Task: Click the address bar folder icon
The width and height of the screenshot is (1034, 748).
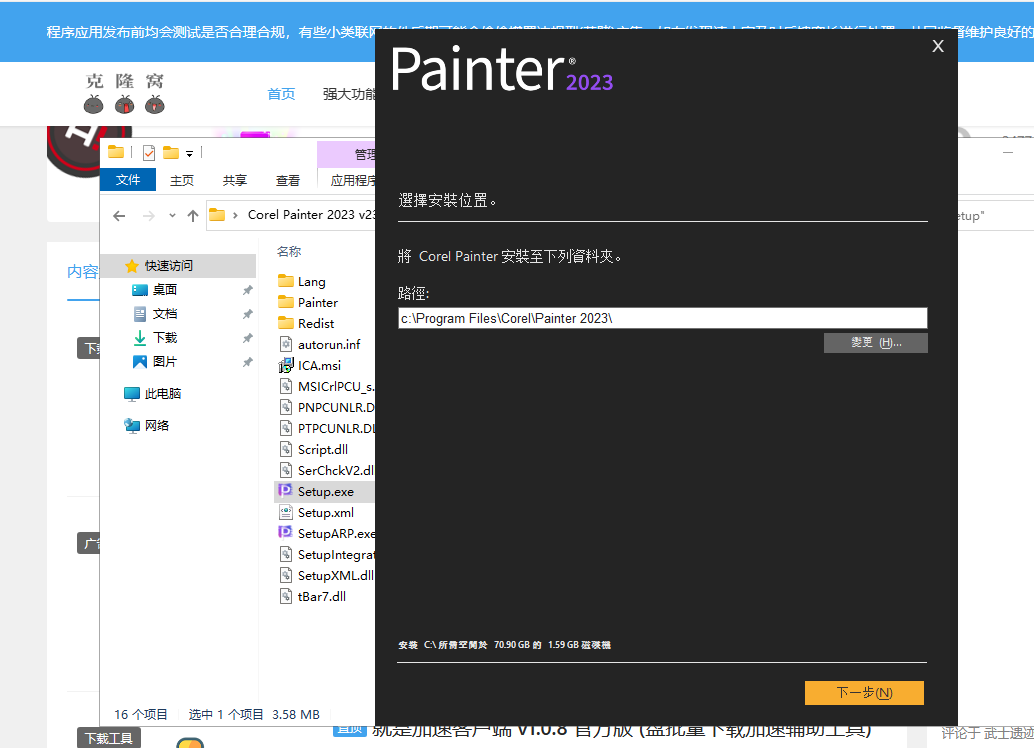Action: point(217,215)
